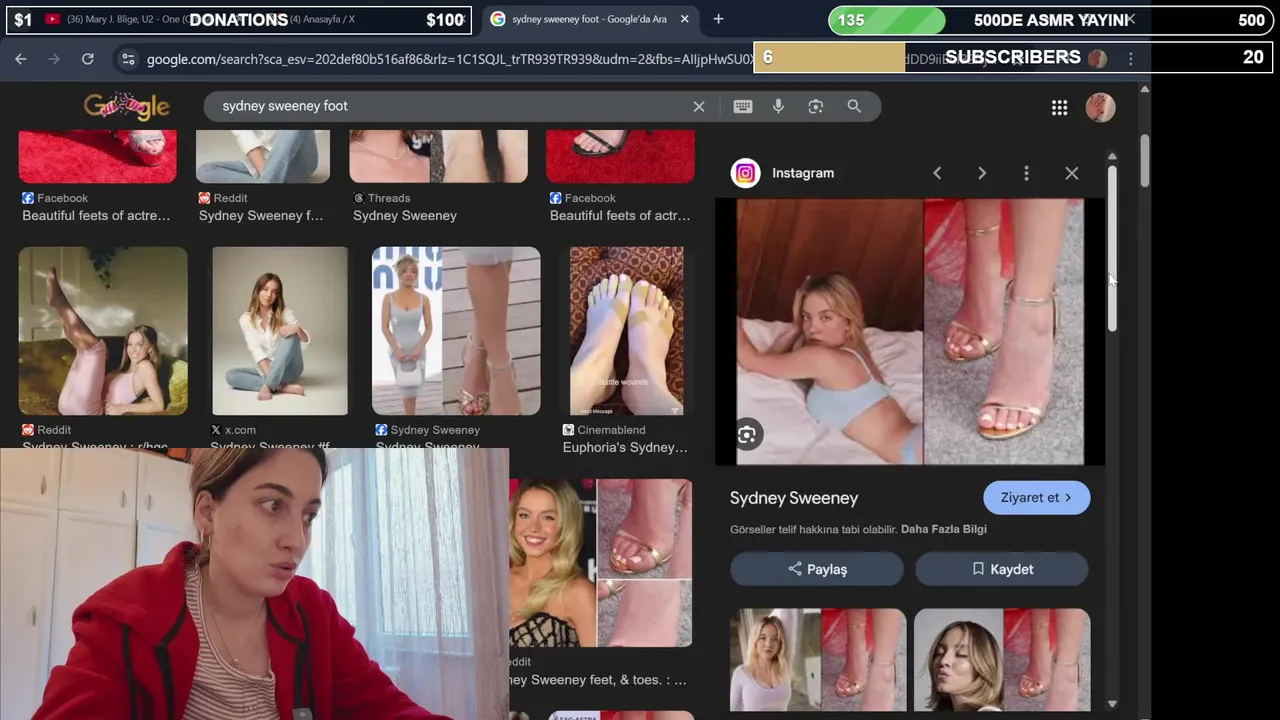Search by image with Lens icon

(x=816, y=106)
